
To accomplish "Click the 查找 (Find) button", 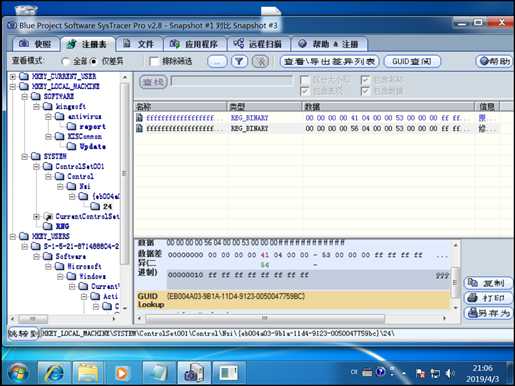I will pyautogui.click(x=153, y=82).
